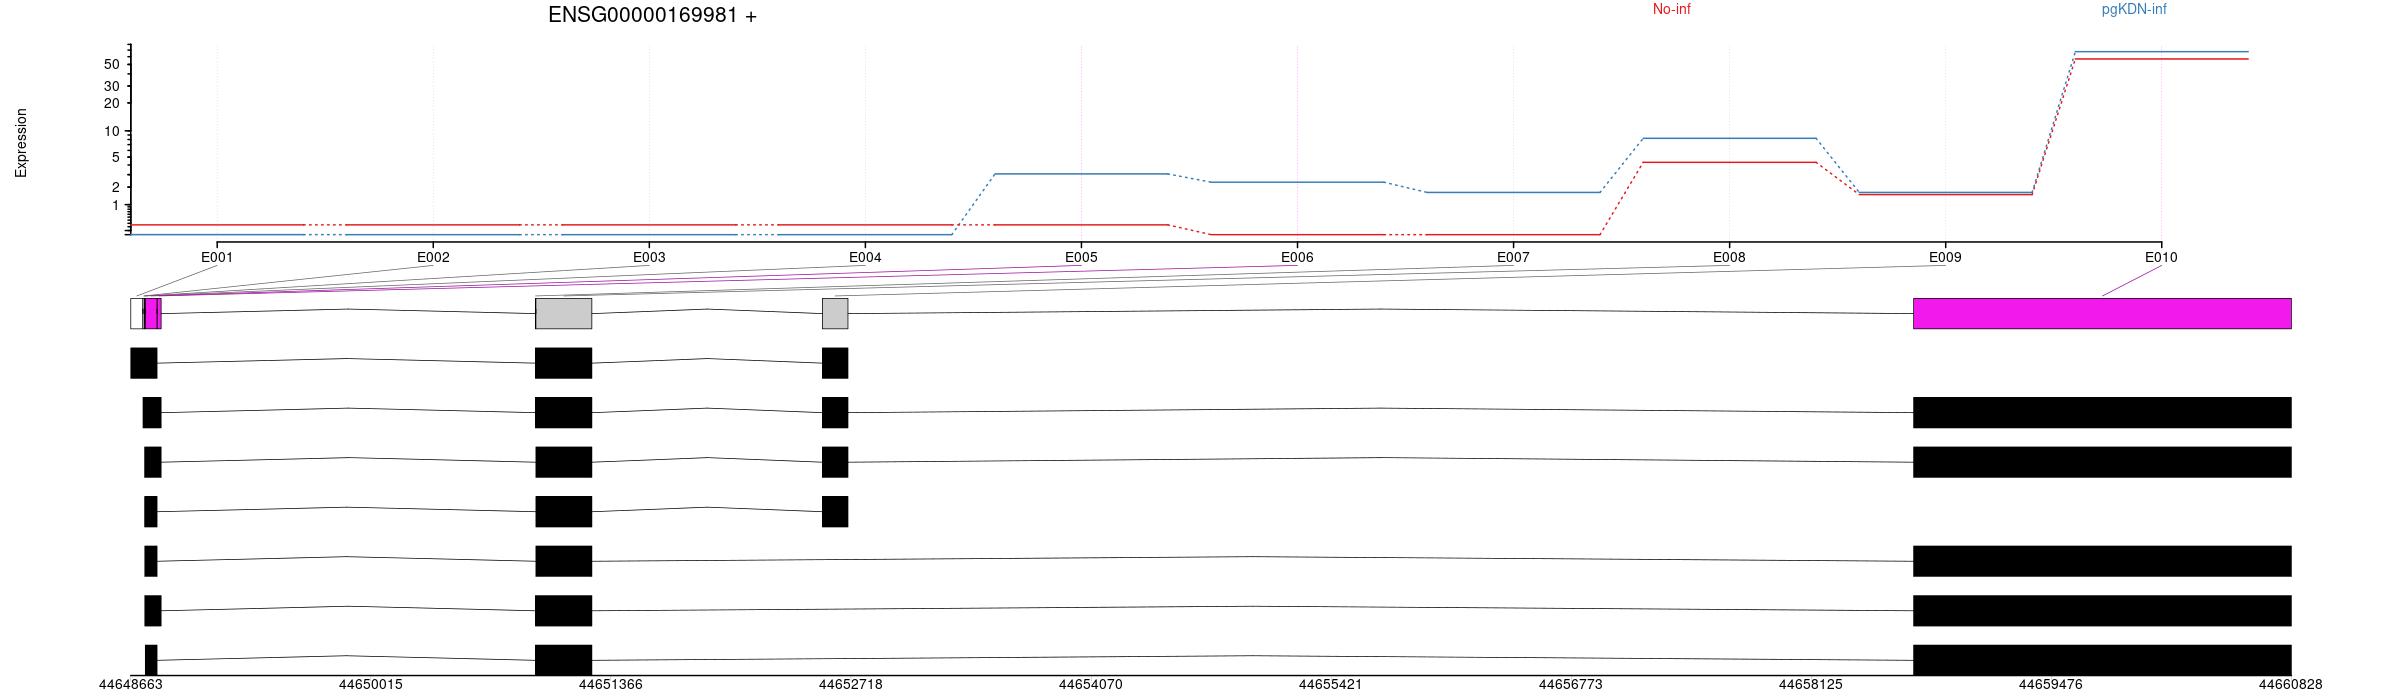Click the blue pgKDN-inf line segment above E008
This screenshot has height=700, width=2400.
click(x=1729, y=138)
